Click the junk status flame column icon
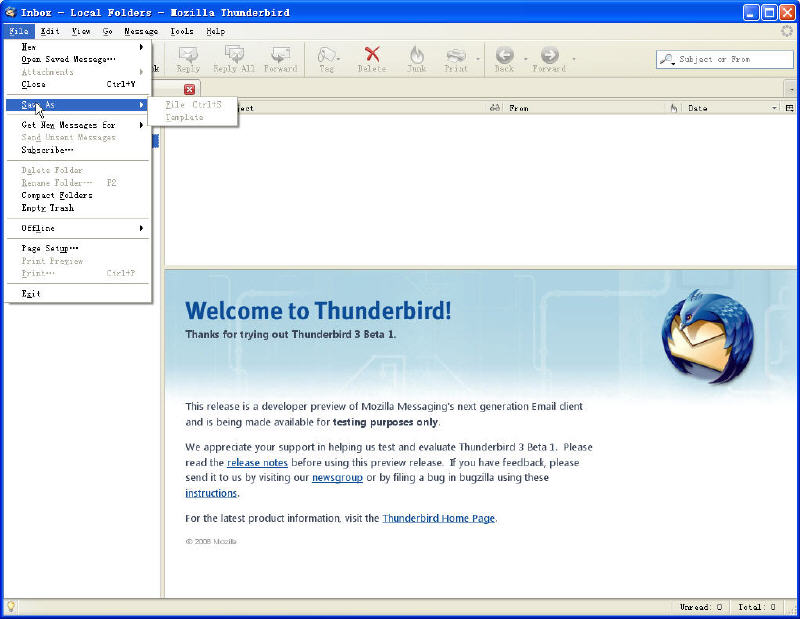The image size is (800, 619). coord(673,108)
